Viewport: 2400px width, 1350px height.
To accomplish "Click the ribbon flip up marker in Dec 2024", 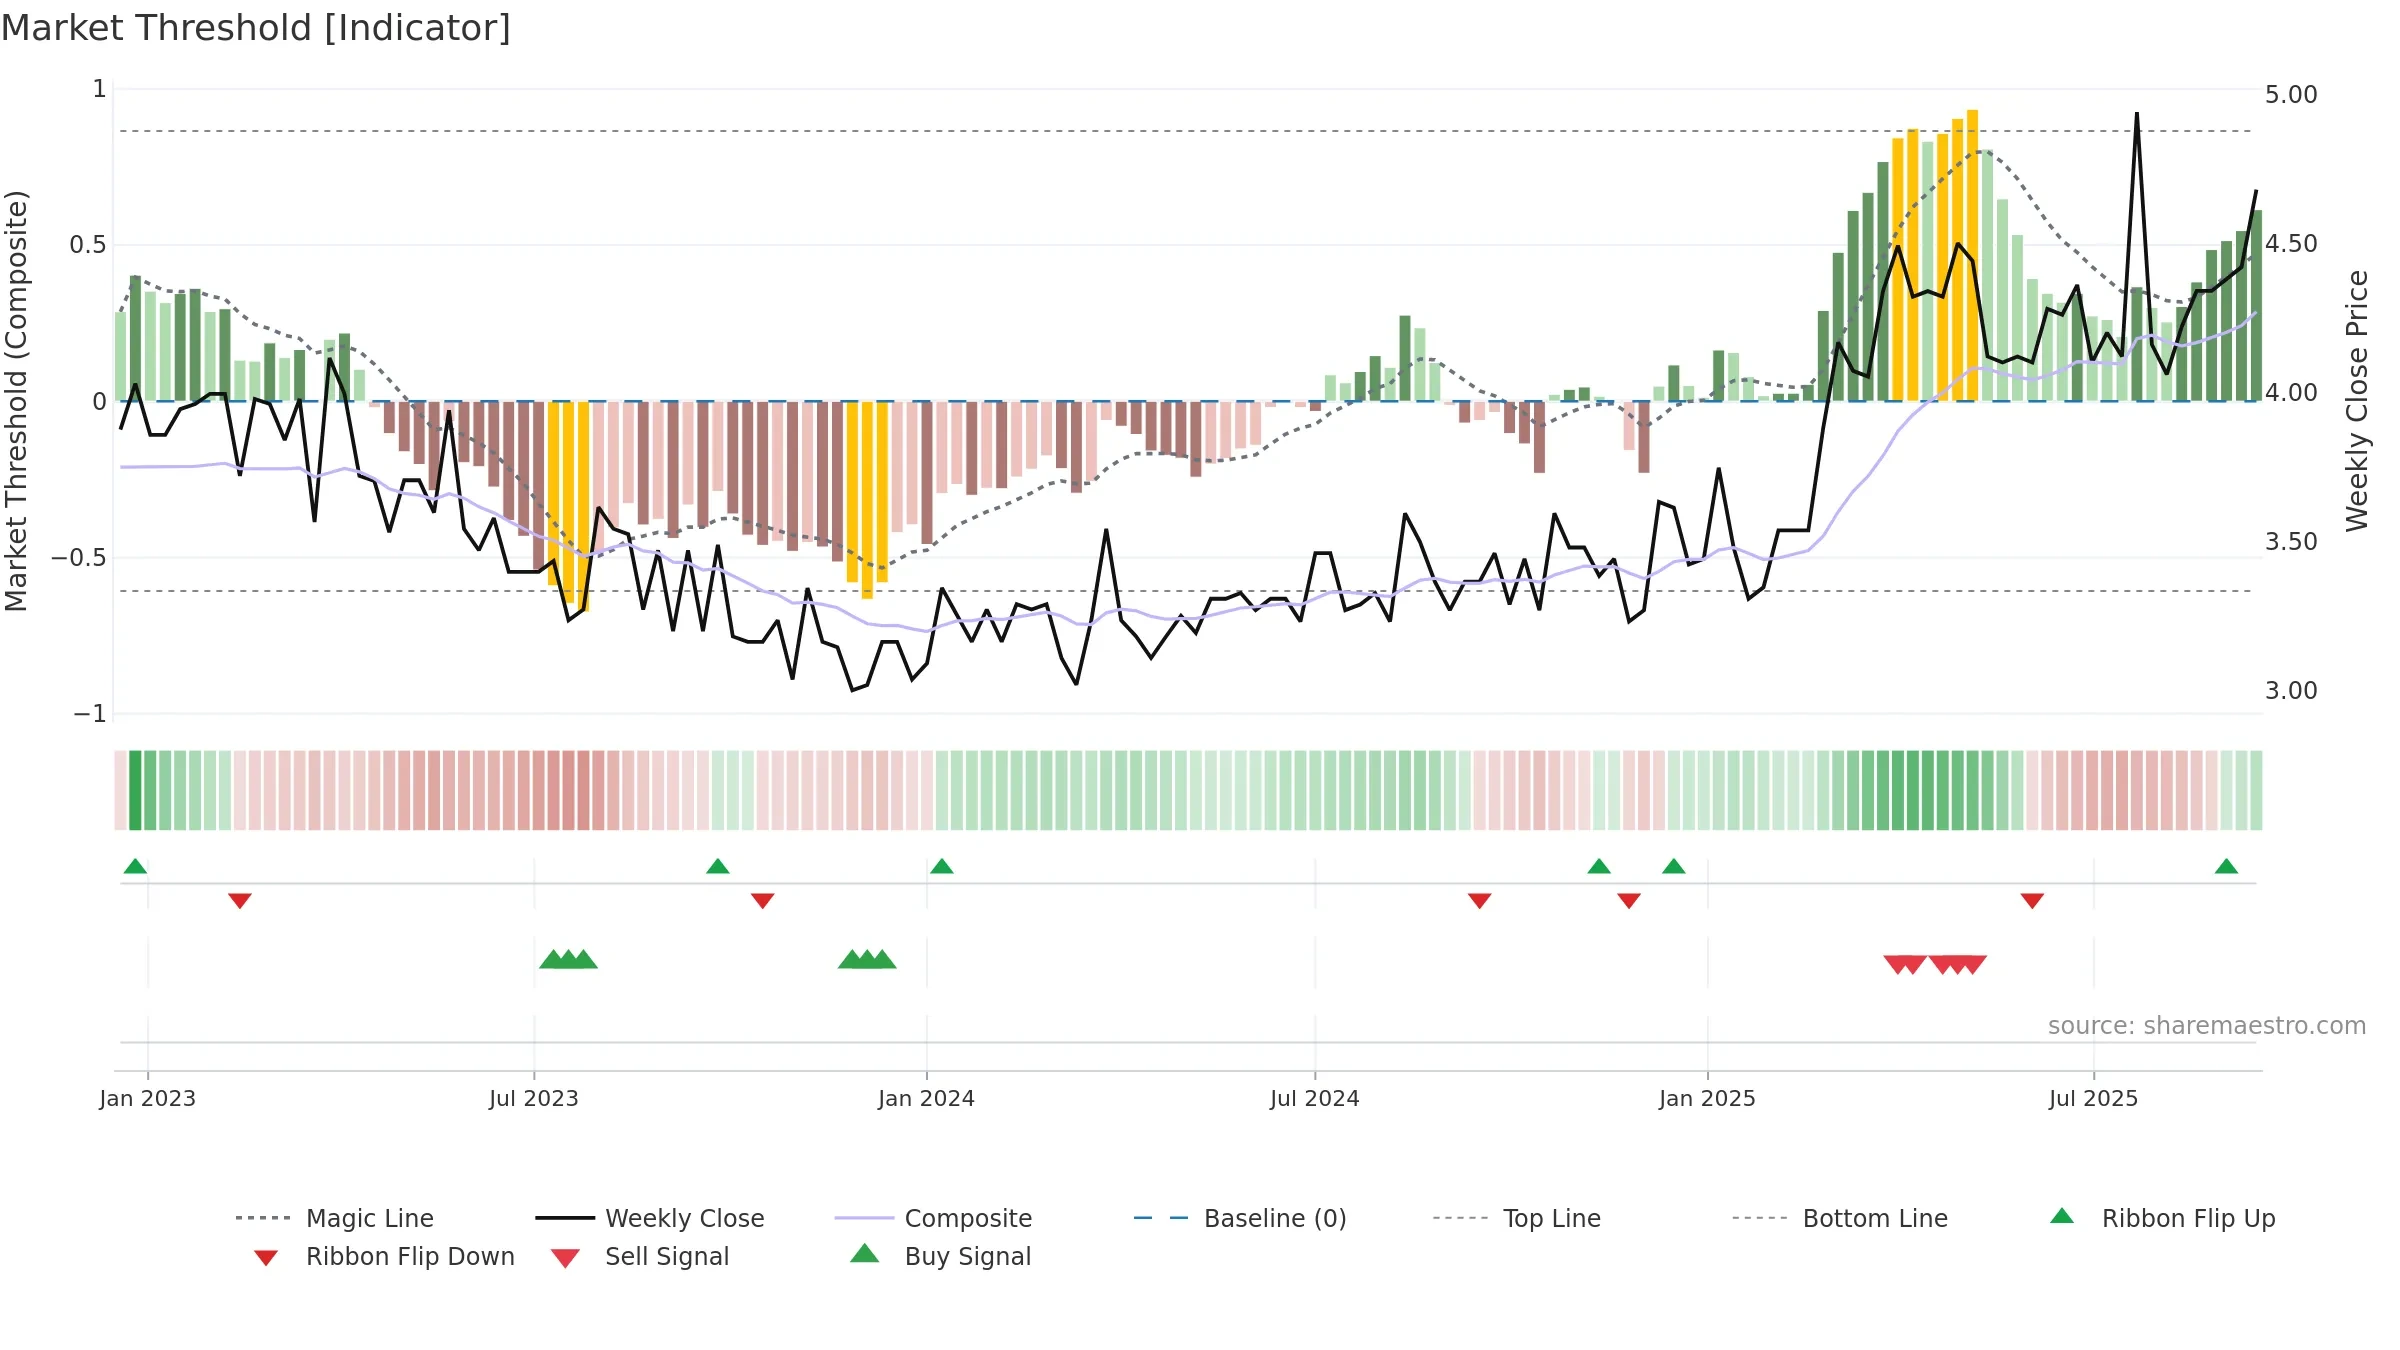I will [1674, 866].
